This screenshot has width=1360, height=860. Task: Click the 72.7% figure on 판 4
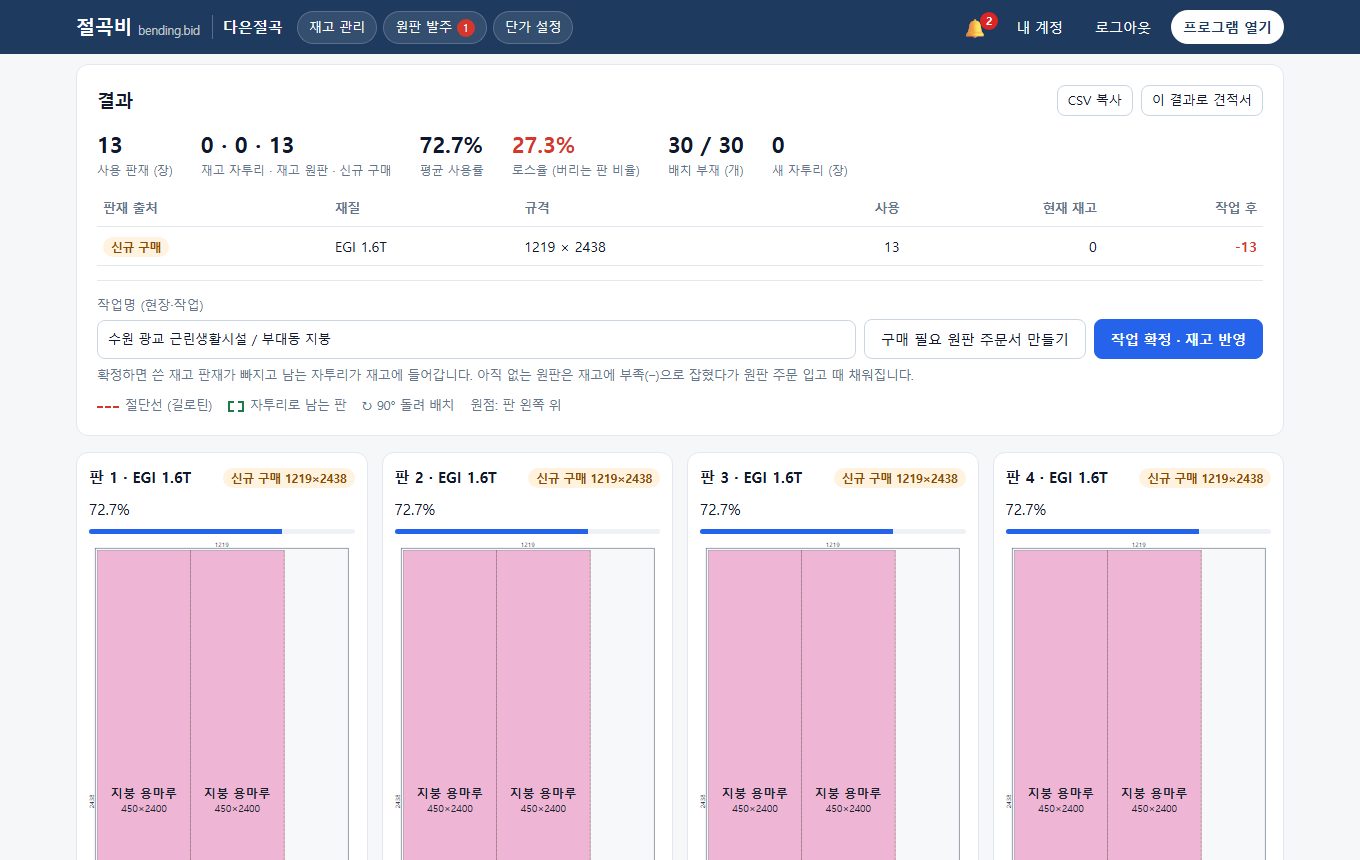click(1026, 510)
